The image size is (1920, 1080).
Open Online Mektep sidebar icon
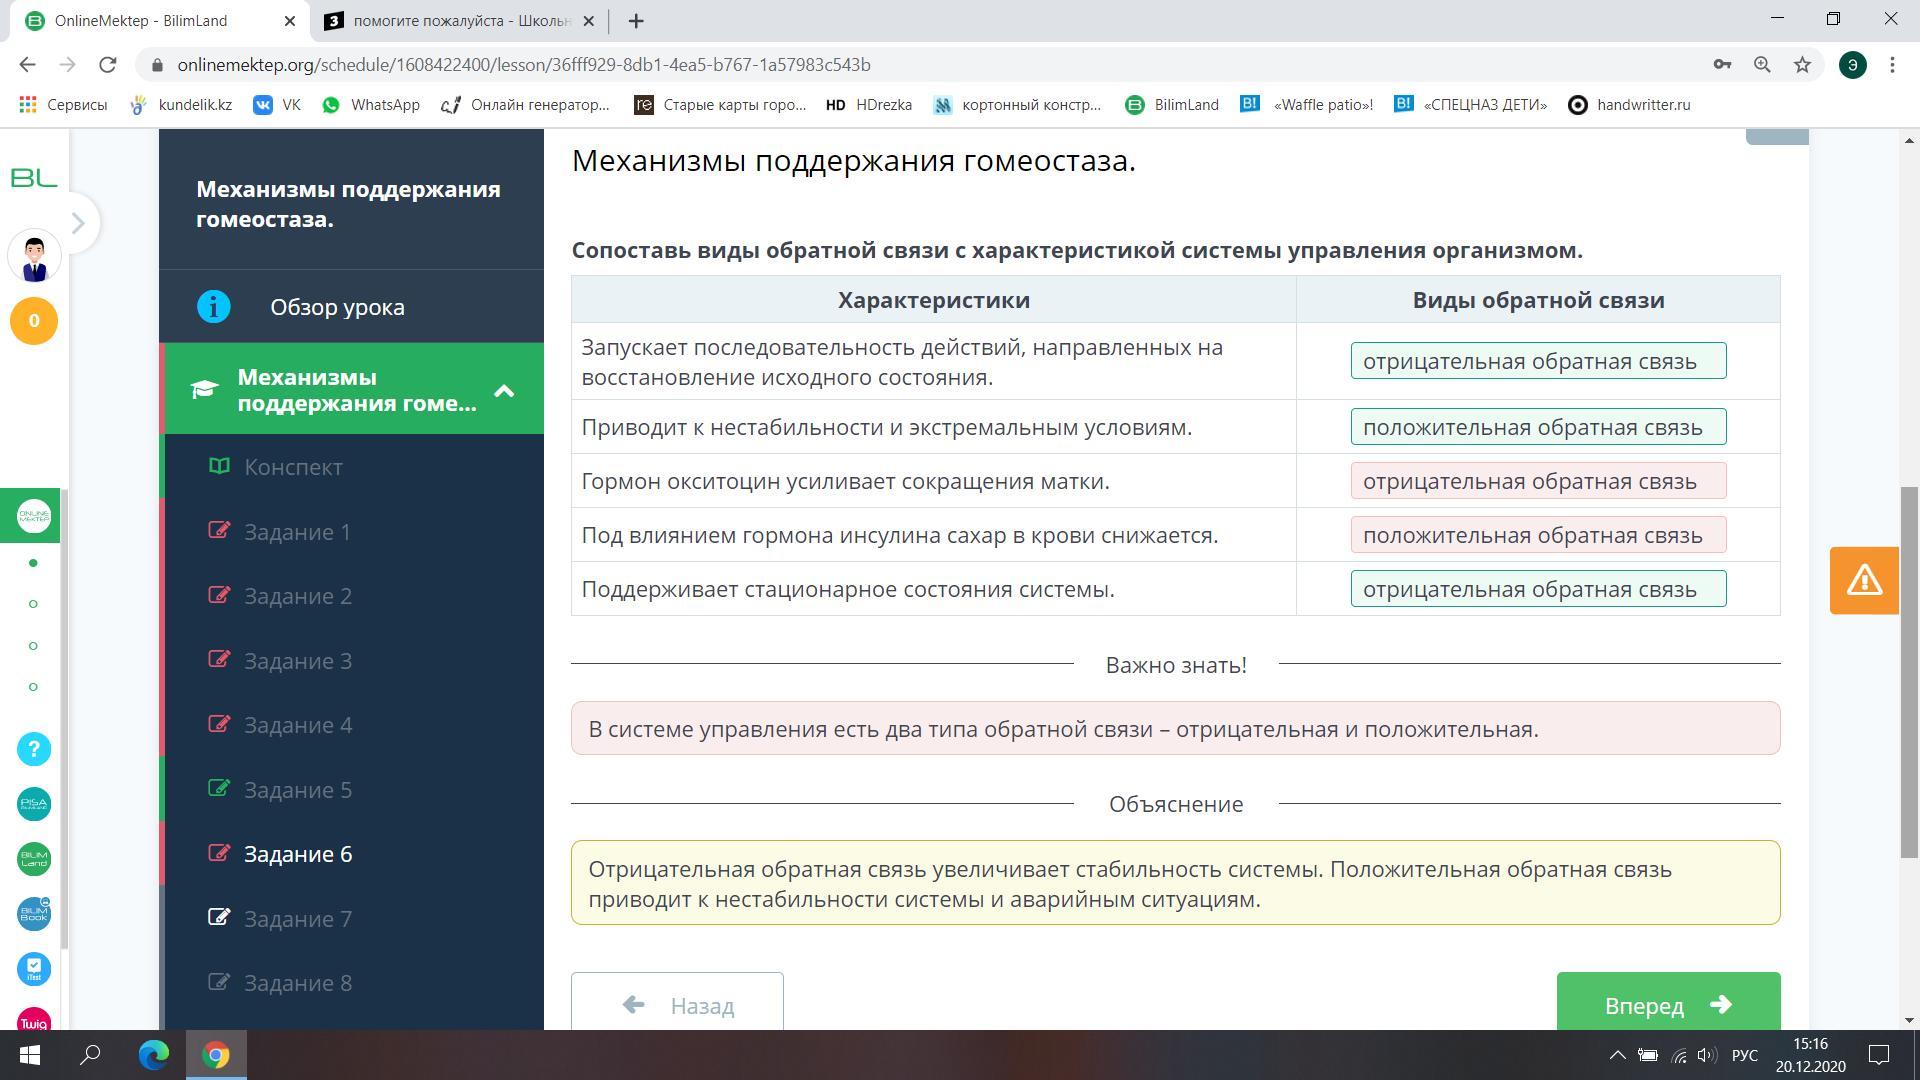[34, 516]
